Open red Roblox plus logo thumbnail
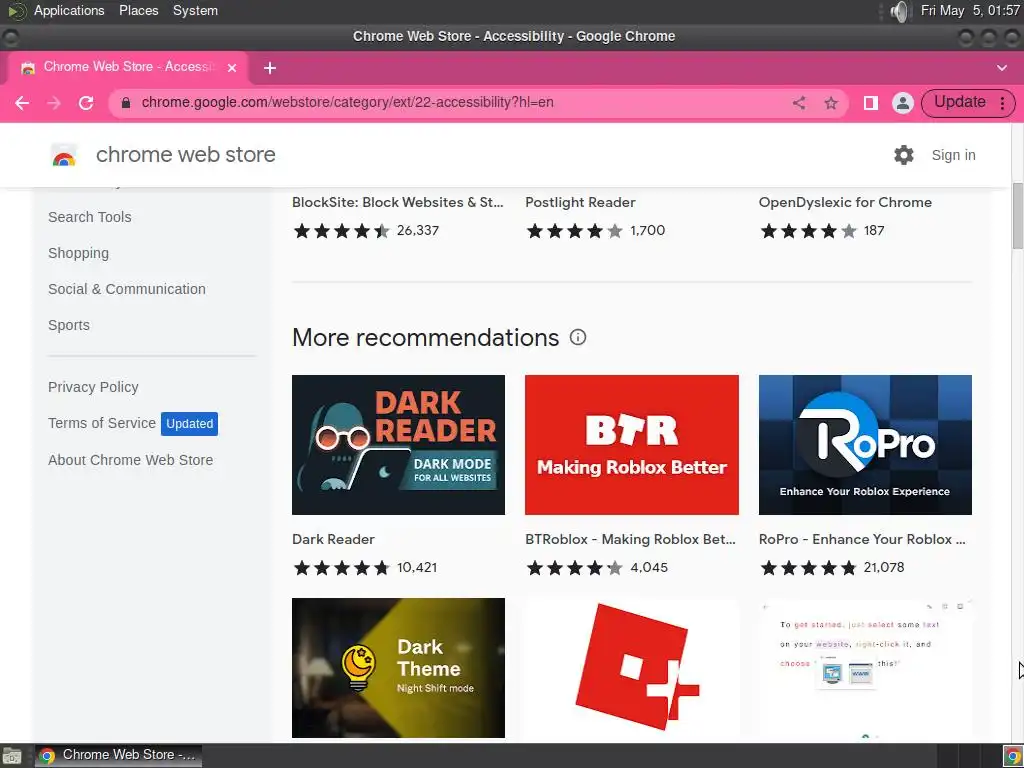This screenshot has height=768, width=1024. click(632, 667)
